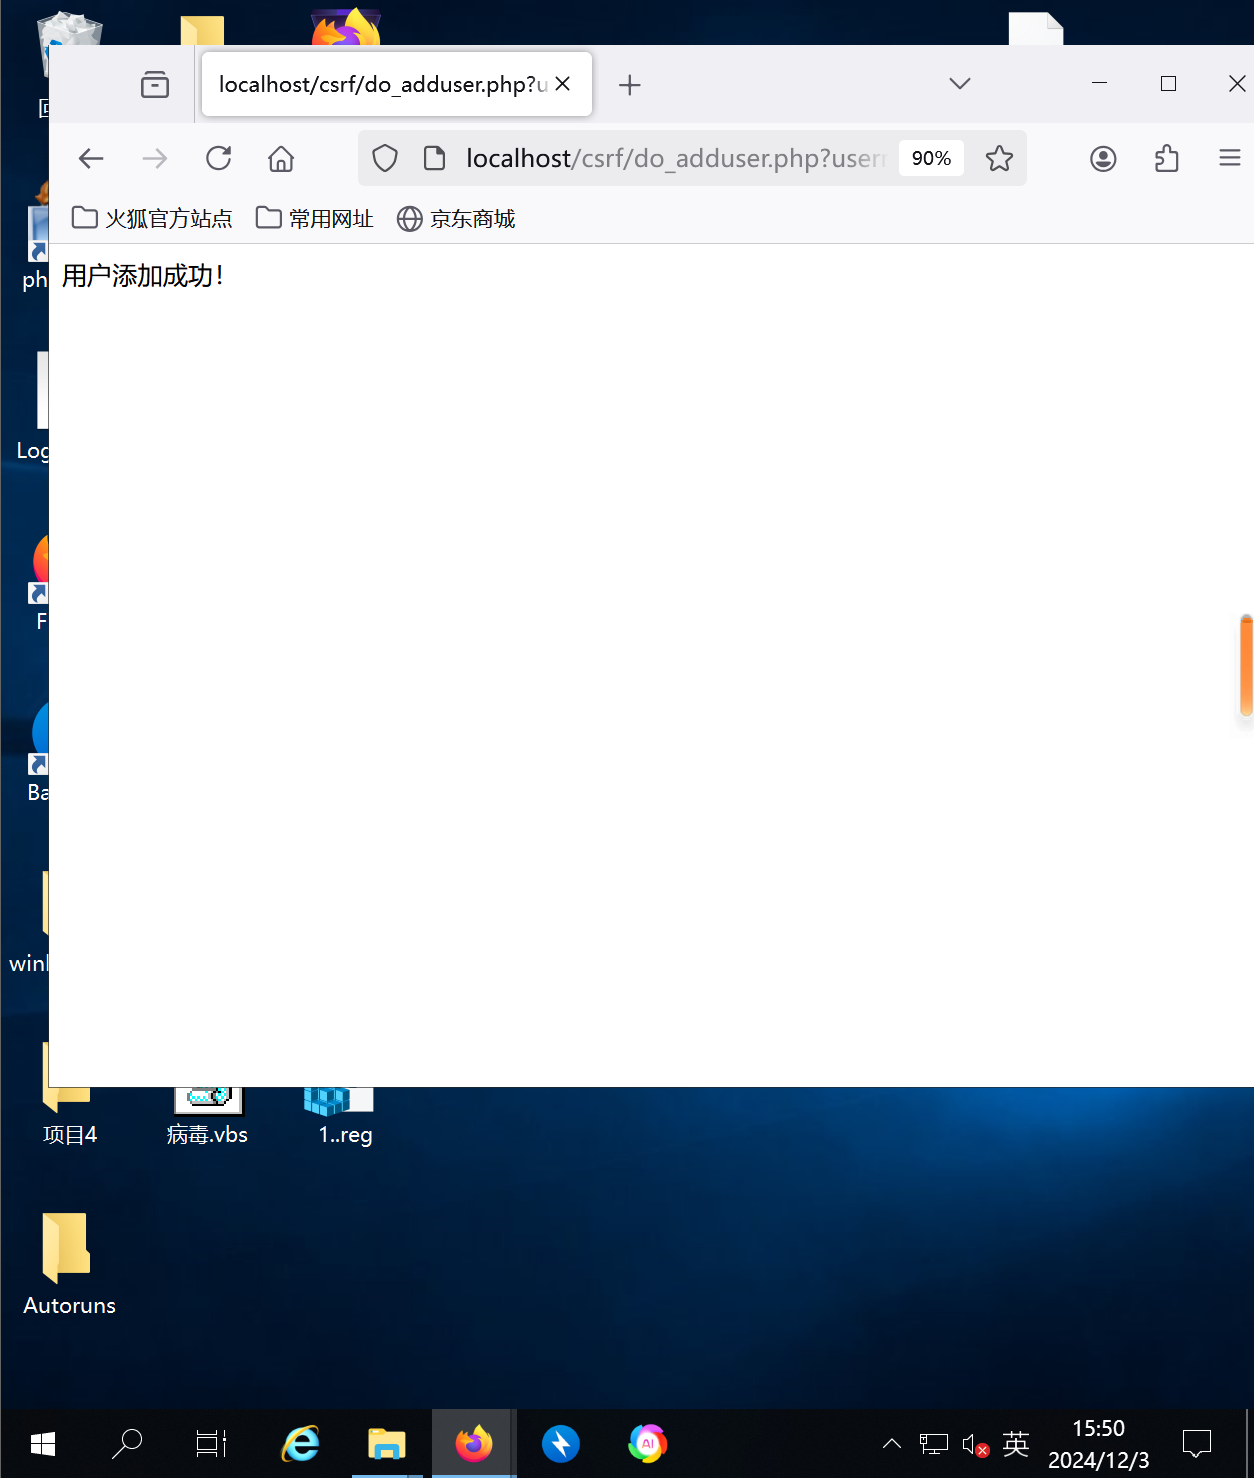The height and width of the screenshot is (1478, 1254).
Task: Open Task View on taskbar
Action: pos(211,1444)
